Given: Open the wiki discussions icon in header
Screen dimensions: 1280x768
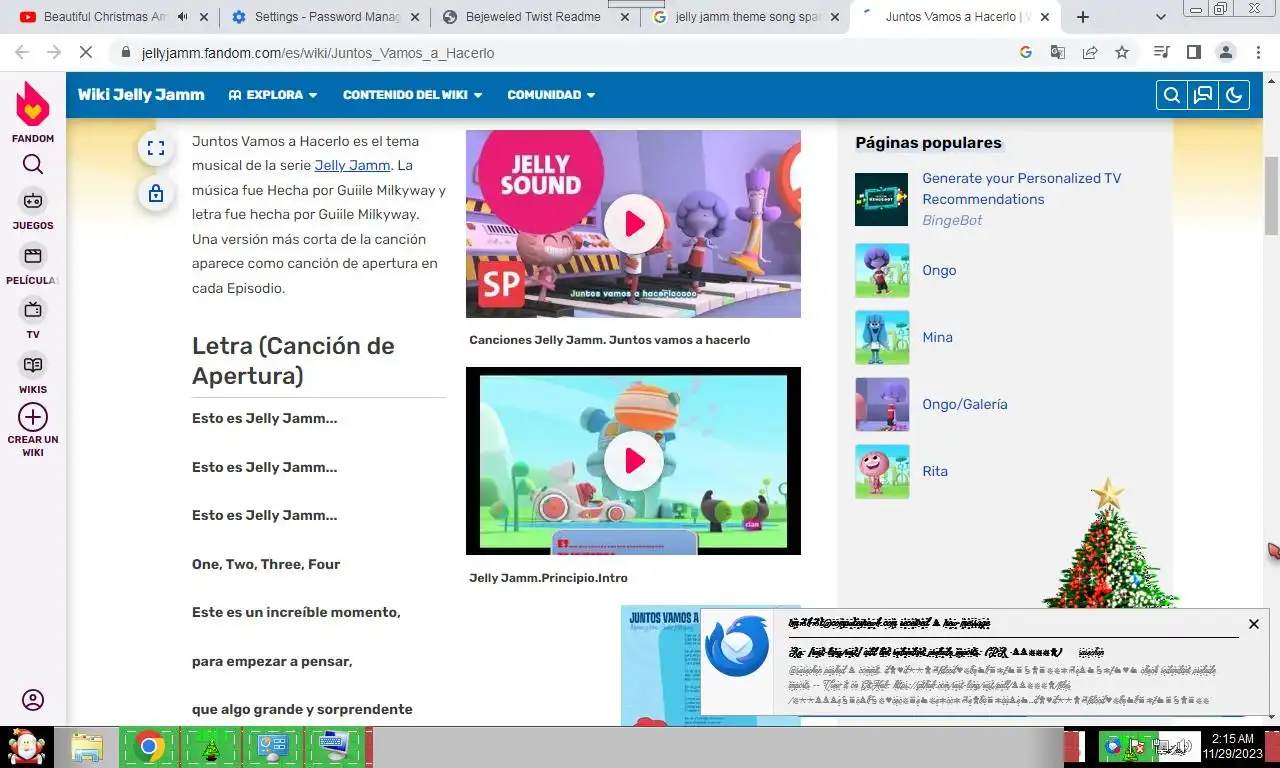Looking at the screenshot, I should [x=1203, y=95].
